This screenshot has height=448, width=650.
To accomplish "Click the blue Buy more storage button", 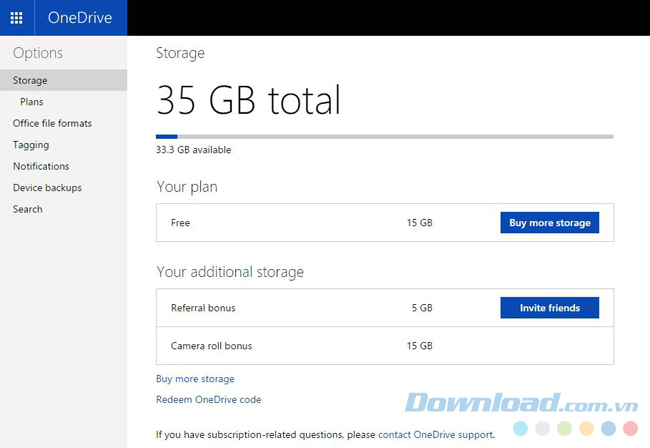I will 549,223.
